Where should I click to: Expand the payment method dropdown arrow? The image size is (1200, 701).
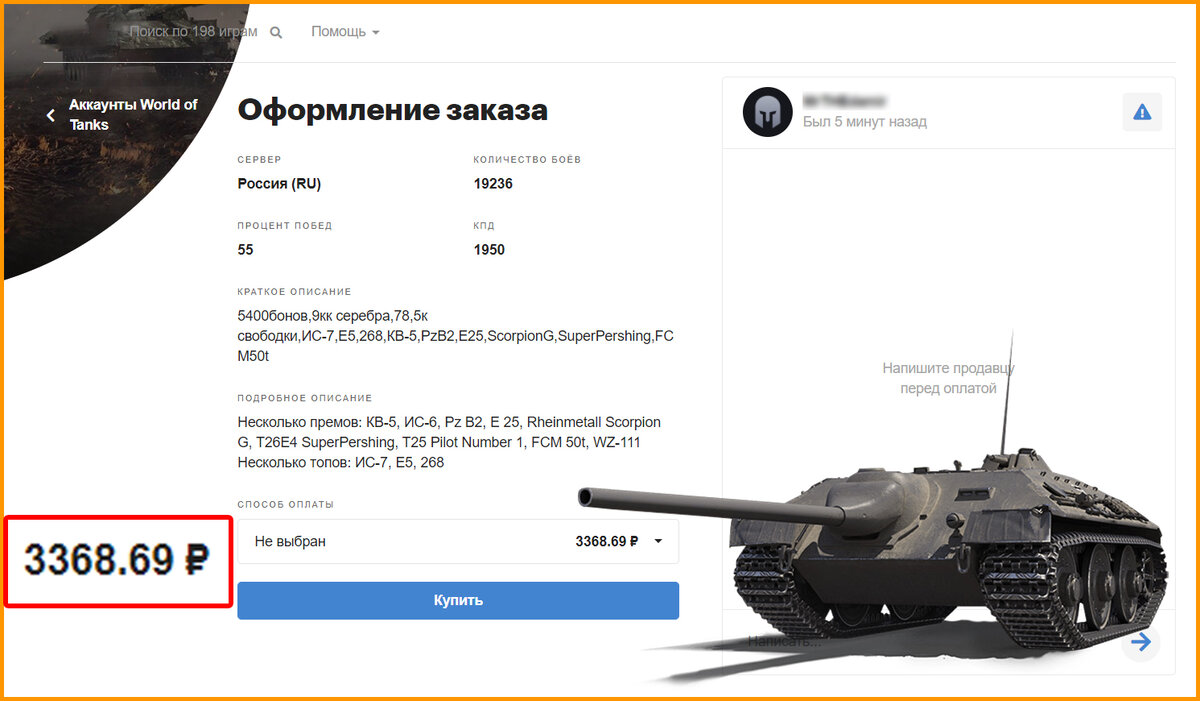tap(658, 541)
